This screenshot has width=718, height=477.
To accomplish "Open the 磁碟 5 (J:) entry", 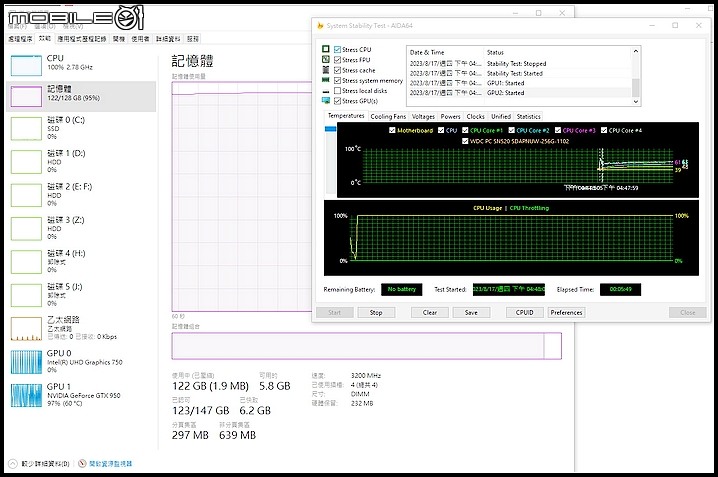I will coord(82,295).
